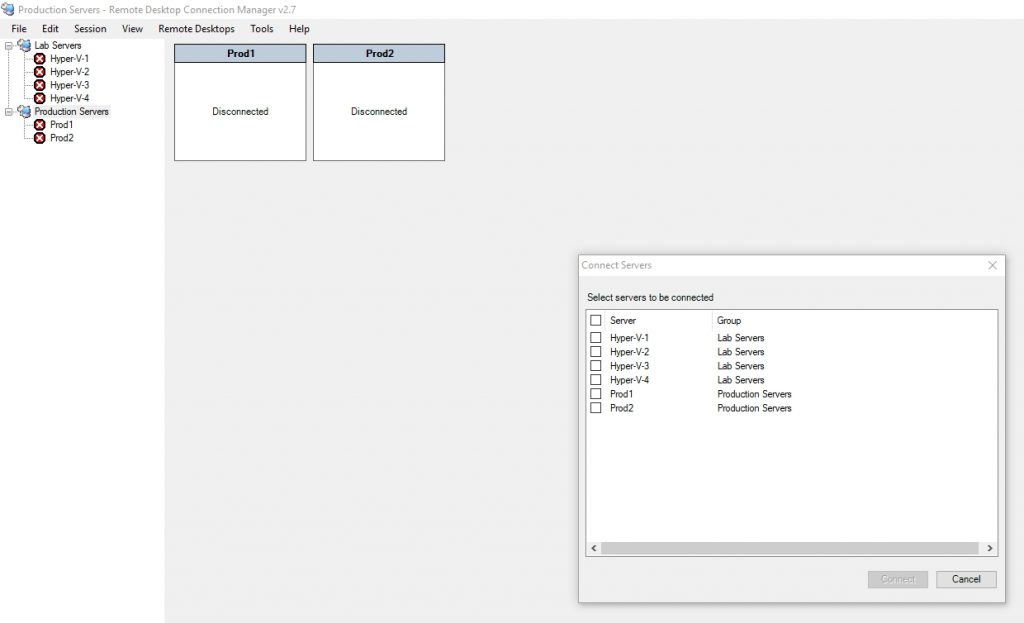Click the Production Servers group icon

click(x=24, y=112)
